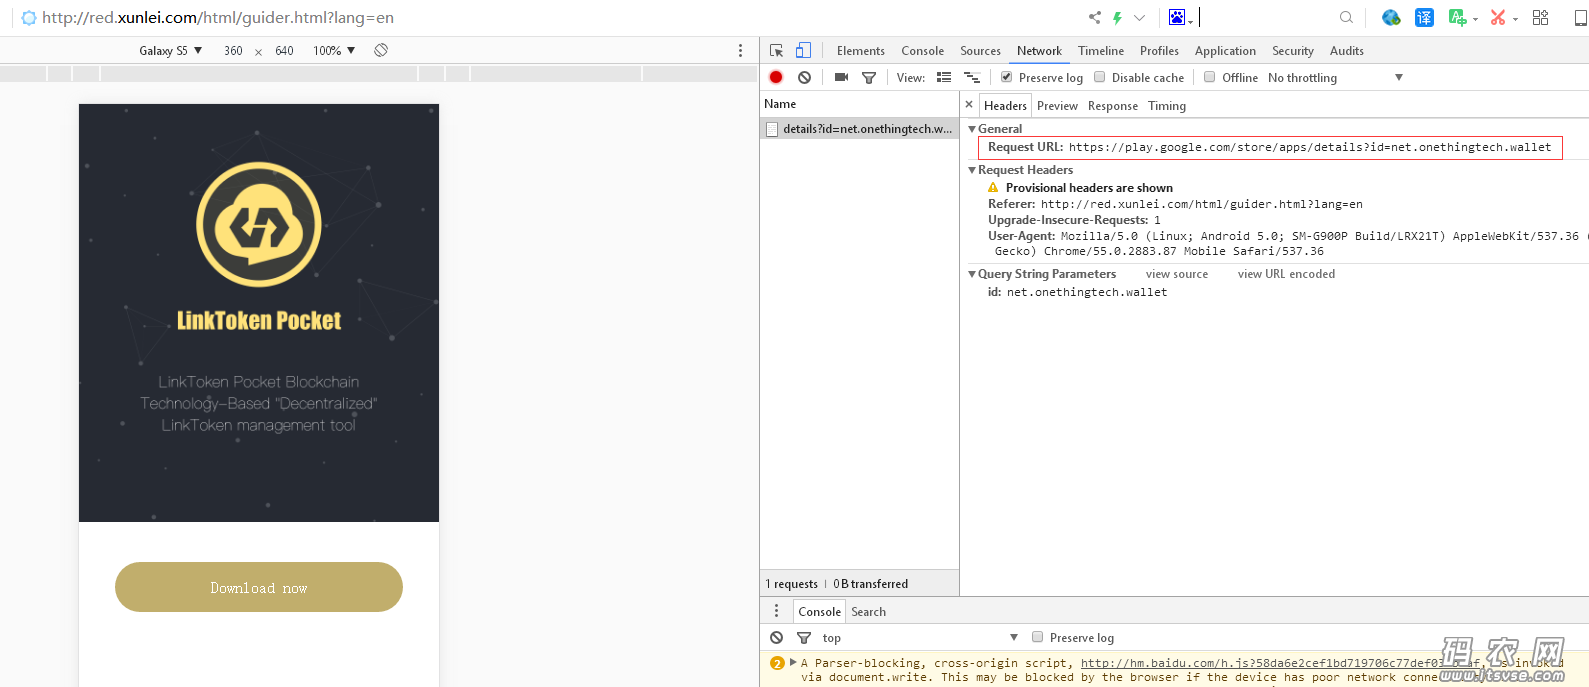Click the rotate screen orientation icon
The image size is (1589, 687).
tap(381, 50)
